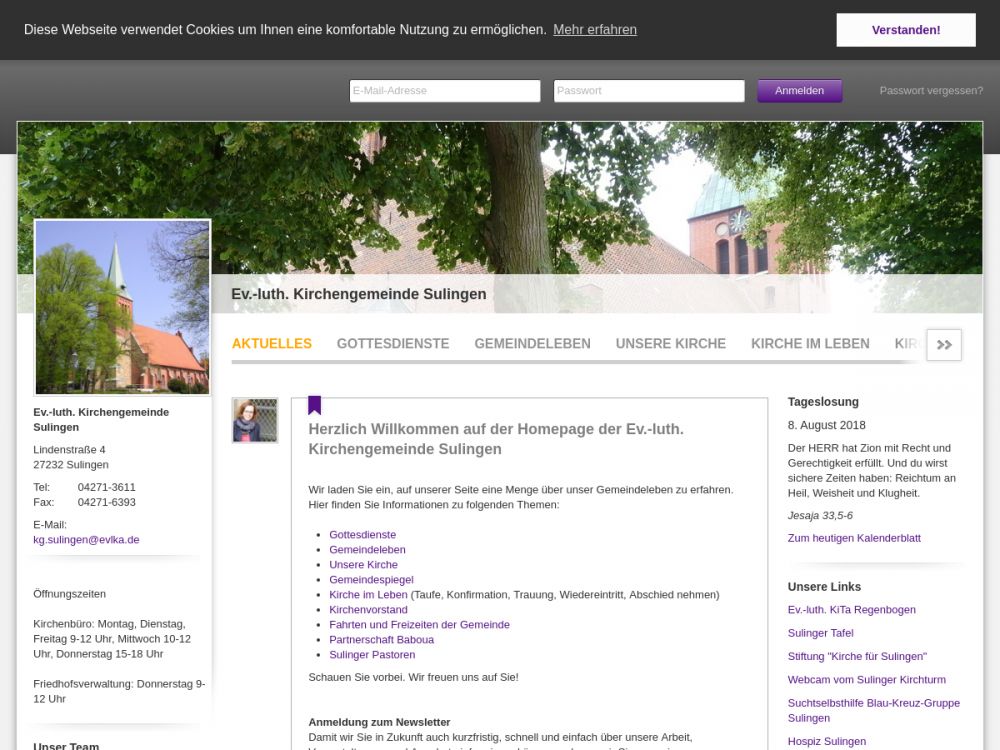Open the KIRCHE IM LEBEN tab
The width and height of the screenshot is (1000, 750).
click(810, 344)
